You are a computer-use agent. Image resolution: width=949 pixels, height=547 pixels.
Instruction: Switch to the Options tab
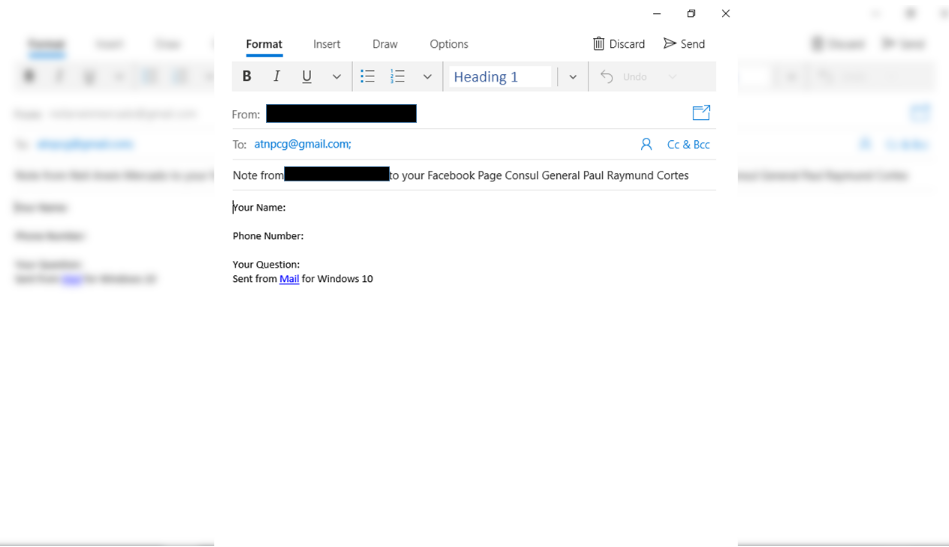coord(449,44)
